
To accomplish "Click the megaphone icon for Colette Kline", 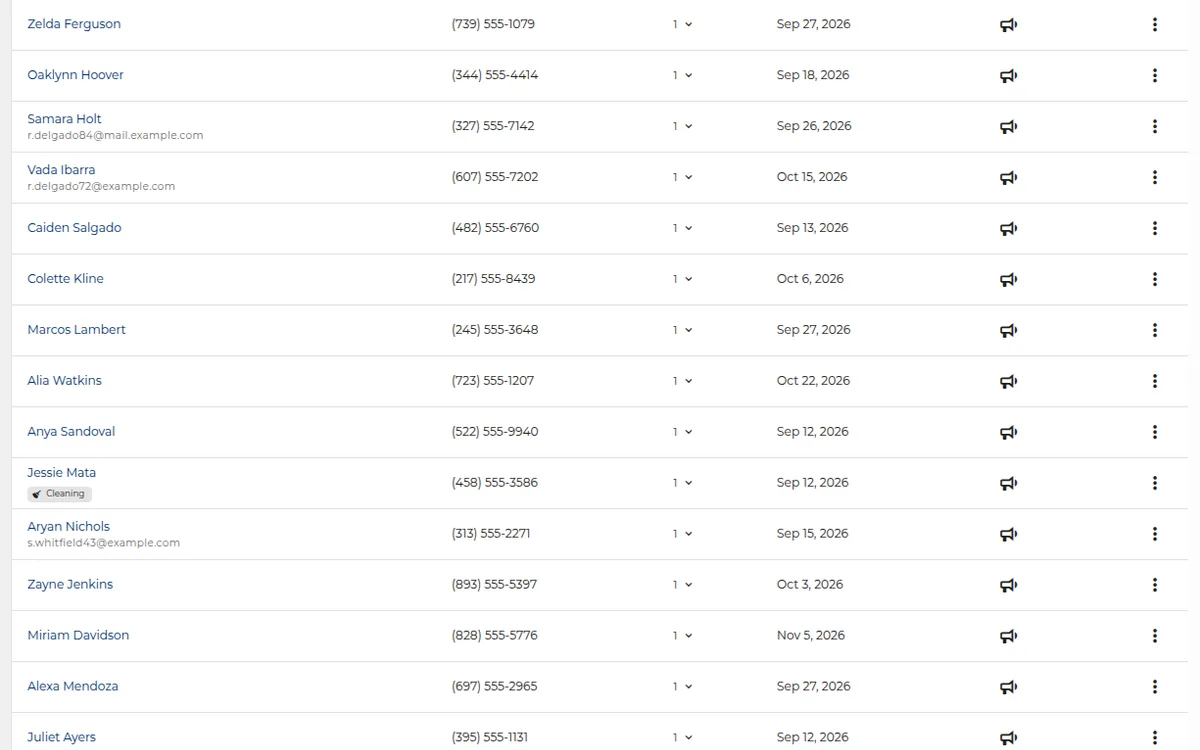I will pyautogui.click(x=1008, y=280).
